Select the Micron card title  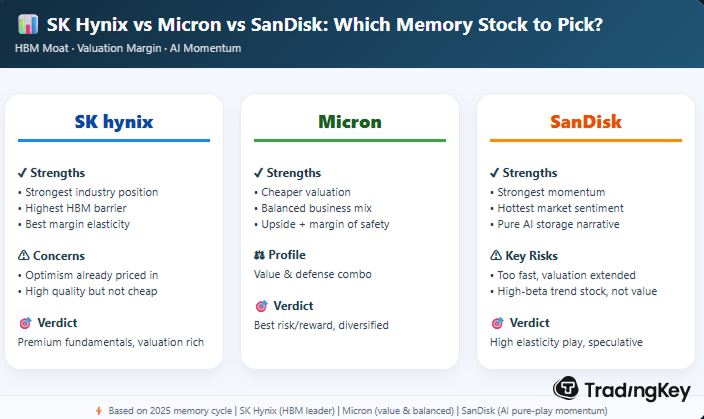pyautogui.click(x=350, y=122)
